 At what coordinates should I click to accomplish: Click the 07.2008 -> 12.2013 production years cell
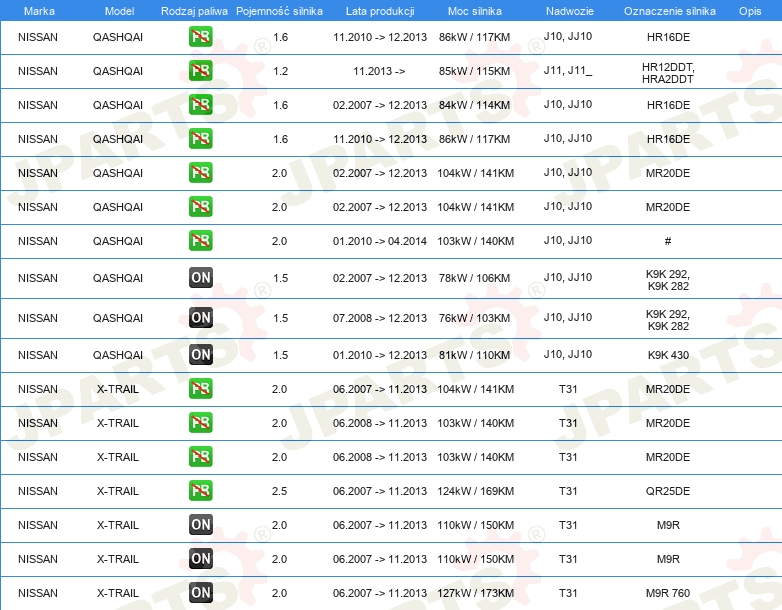[x=380, y=318]
